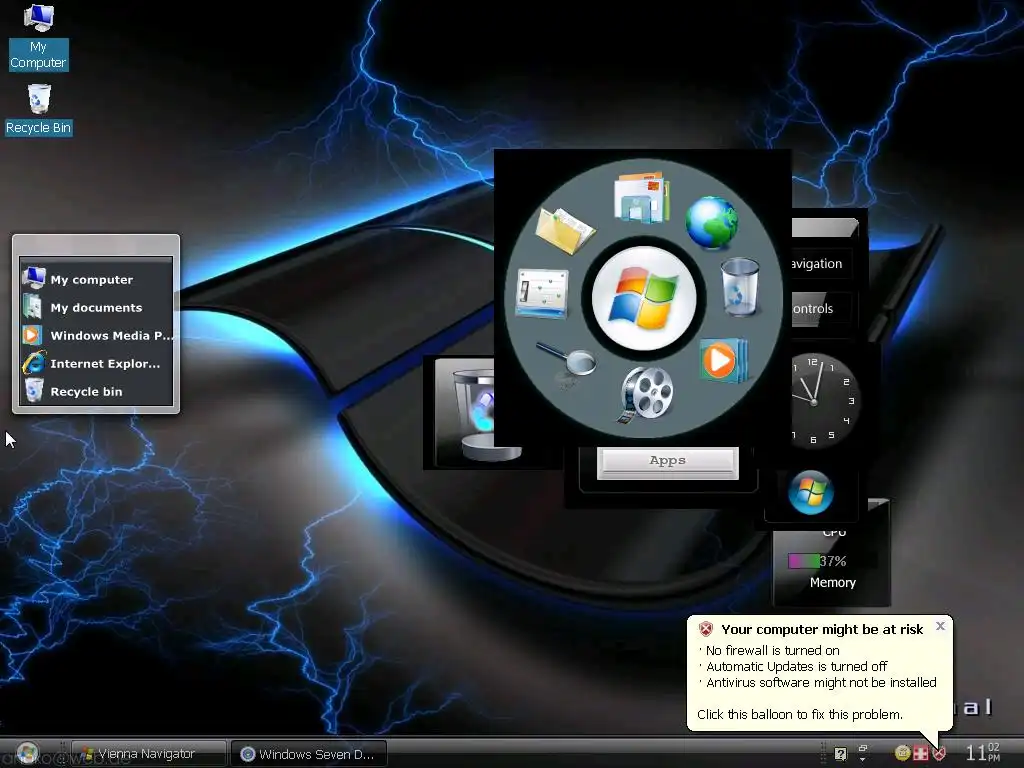Open the film reel movie icon in the circular launcher
This screenshot has height=768, width=1024.
pos(645,394)
